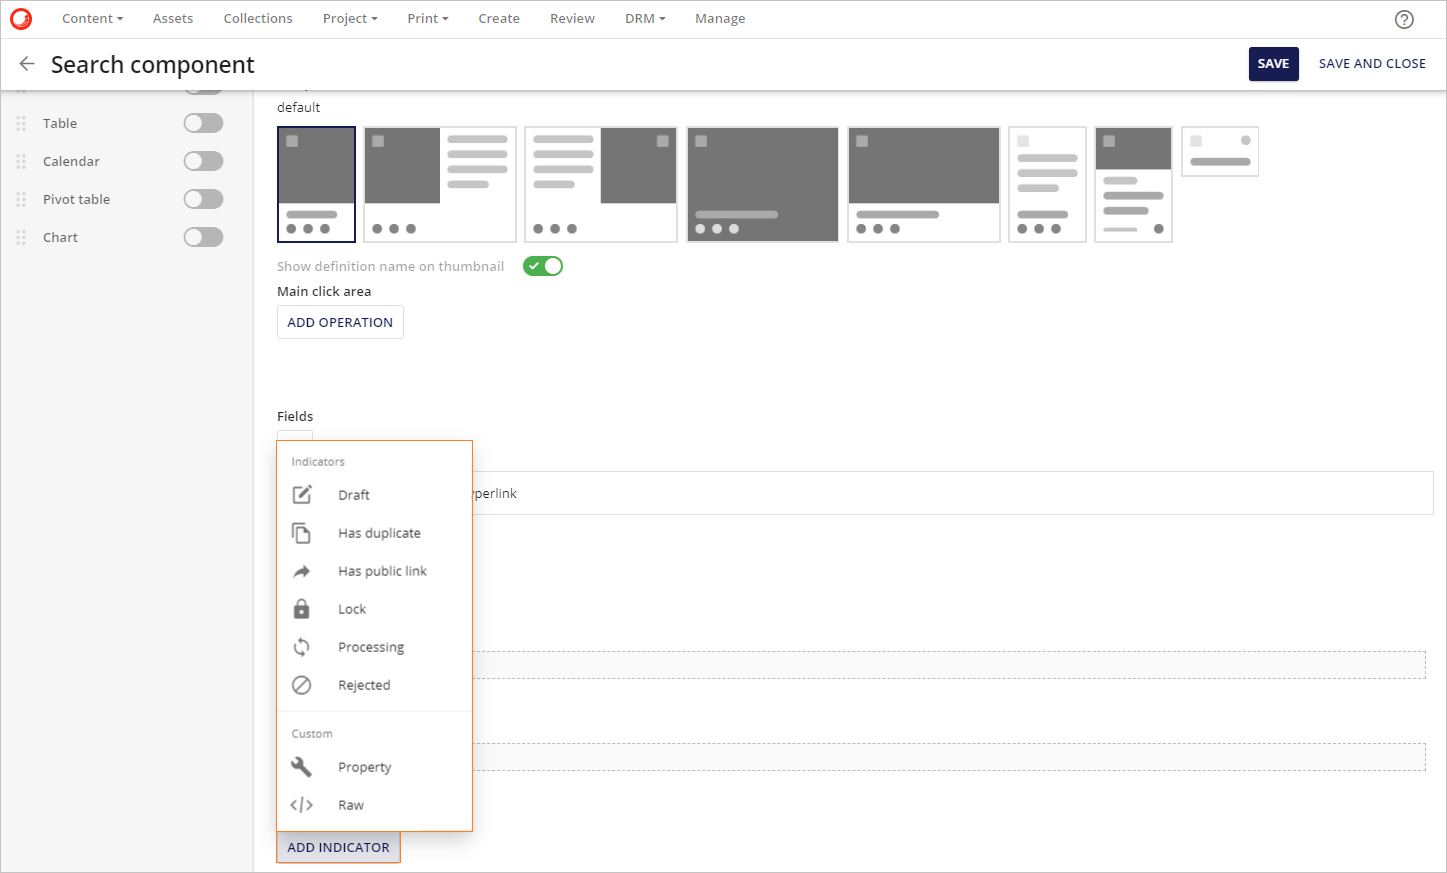Go back using the left arrow
Viewport: 1447px width, 873px height.
[x=27, y=64]
